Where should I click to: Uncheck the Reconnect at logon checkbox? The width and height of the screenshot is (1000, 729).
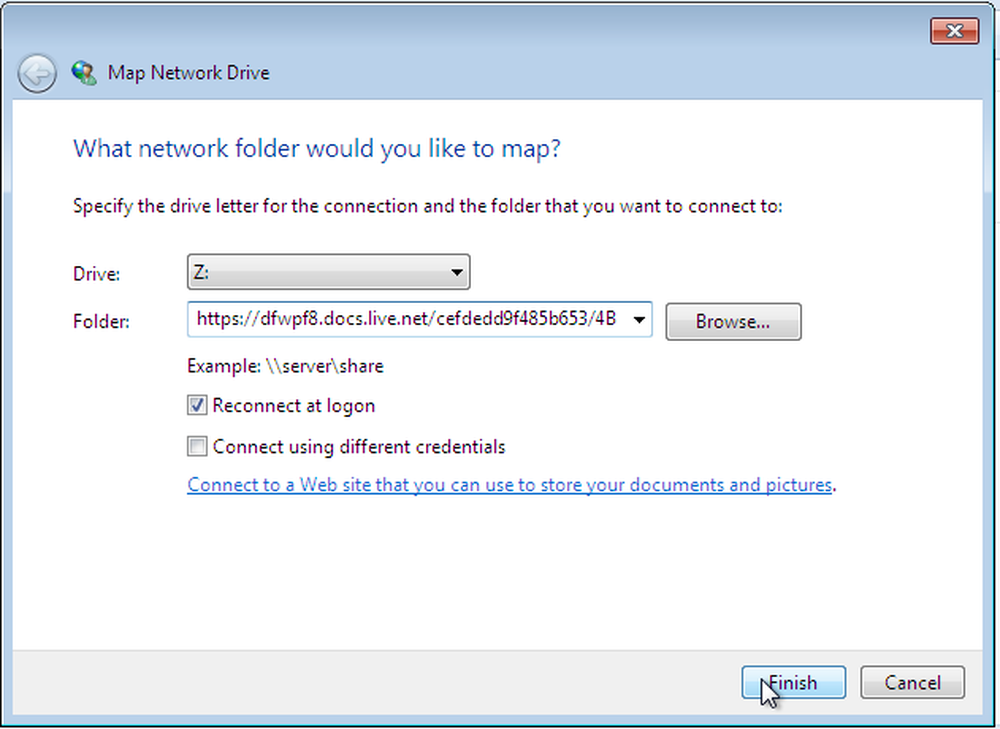point(197,405)
